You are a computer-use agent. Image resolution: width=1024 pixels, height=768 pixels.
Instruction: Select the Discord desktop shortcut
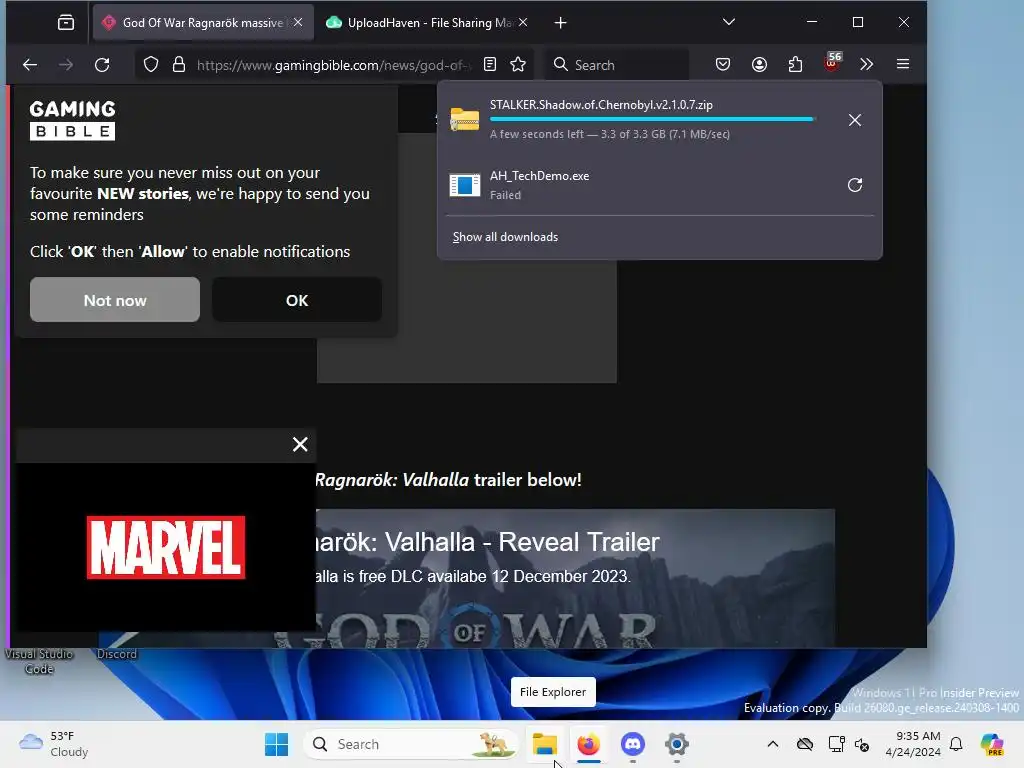117,654
